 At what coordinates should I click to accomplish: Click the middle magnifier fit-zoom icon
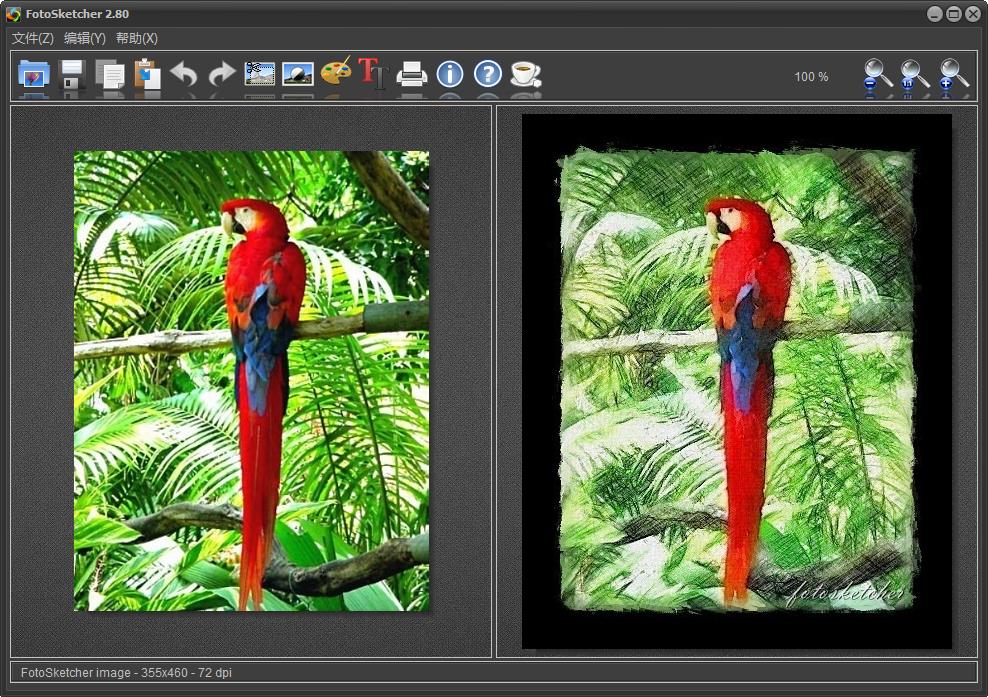tap(915, 76)
